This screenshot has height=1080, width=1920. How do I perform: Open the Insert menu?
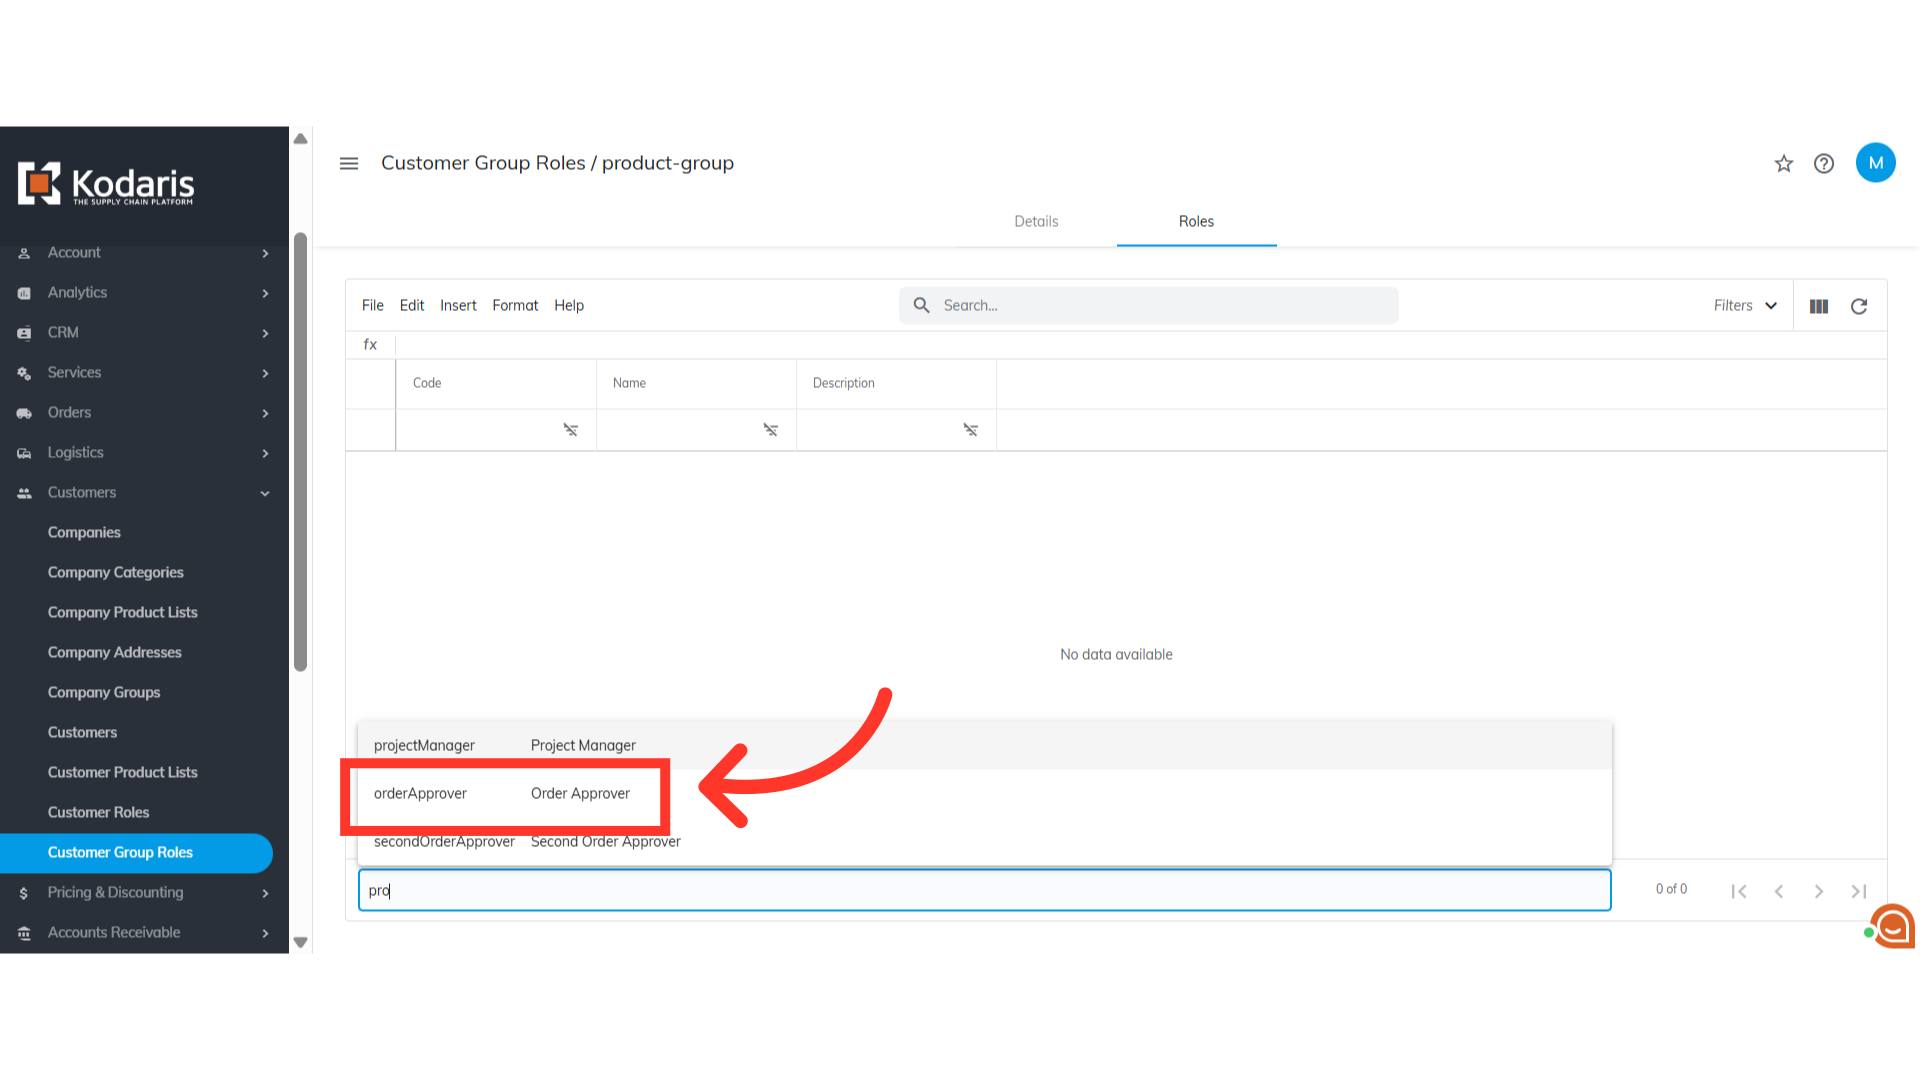coord(458,306)
